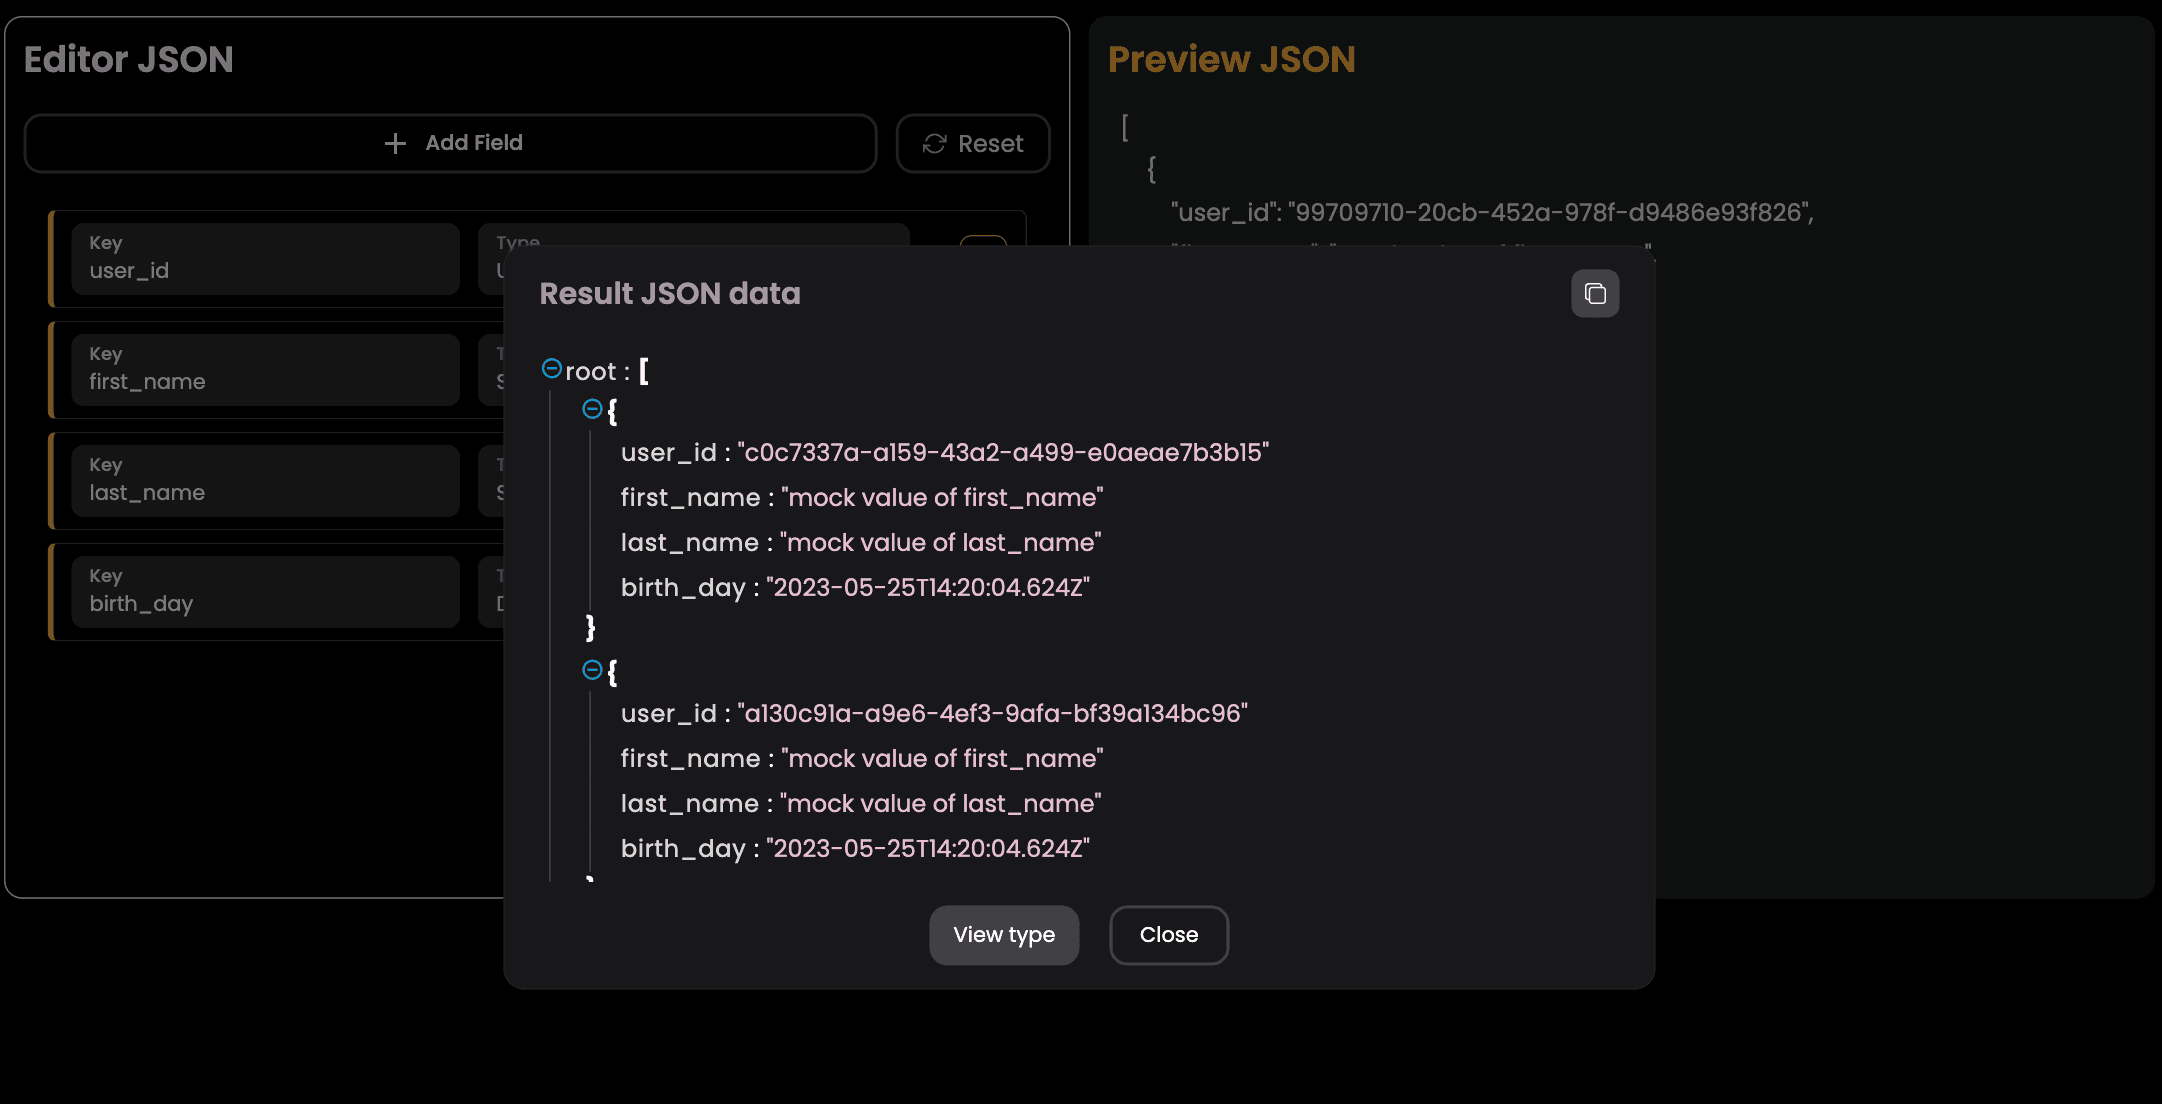Collapse the second object in root
This screenshot has height=1104, width=2162.
tap(592, 670)
